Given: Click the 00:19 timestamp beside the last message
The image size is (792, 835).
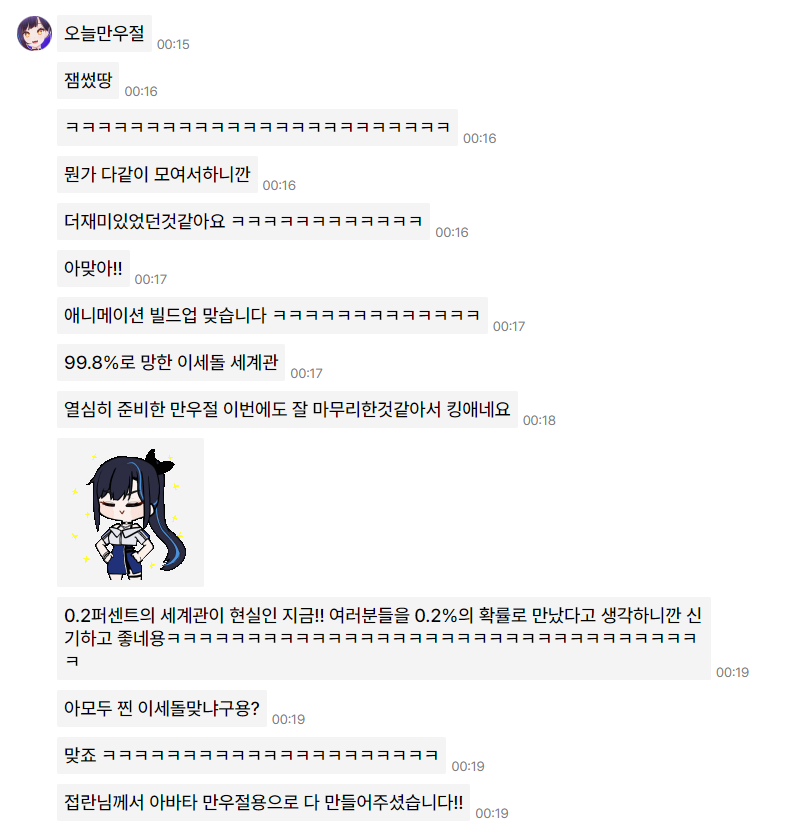Looking at the screenshot, I should (492, 813).
